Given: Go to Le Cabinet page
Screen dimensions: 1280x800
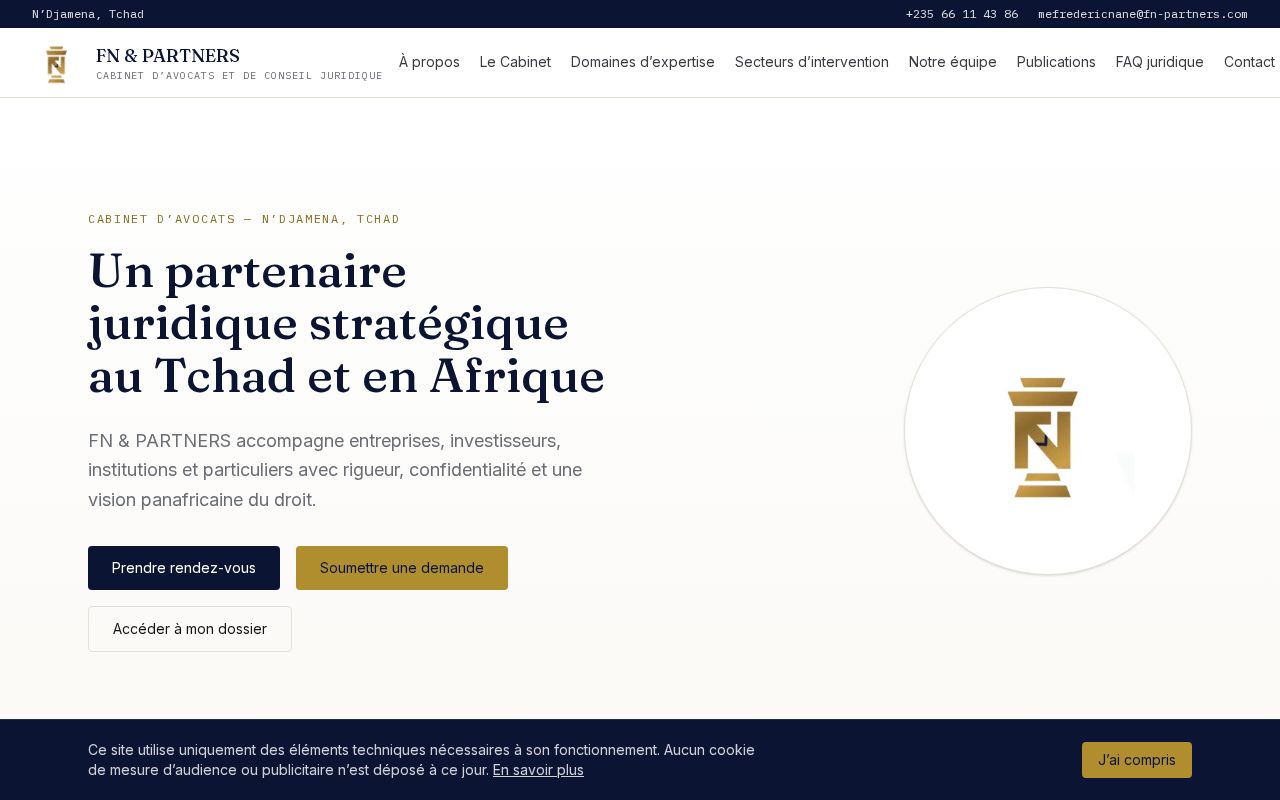Looking at the screenshot, I should 515,62.
